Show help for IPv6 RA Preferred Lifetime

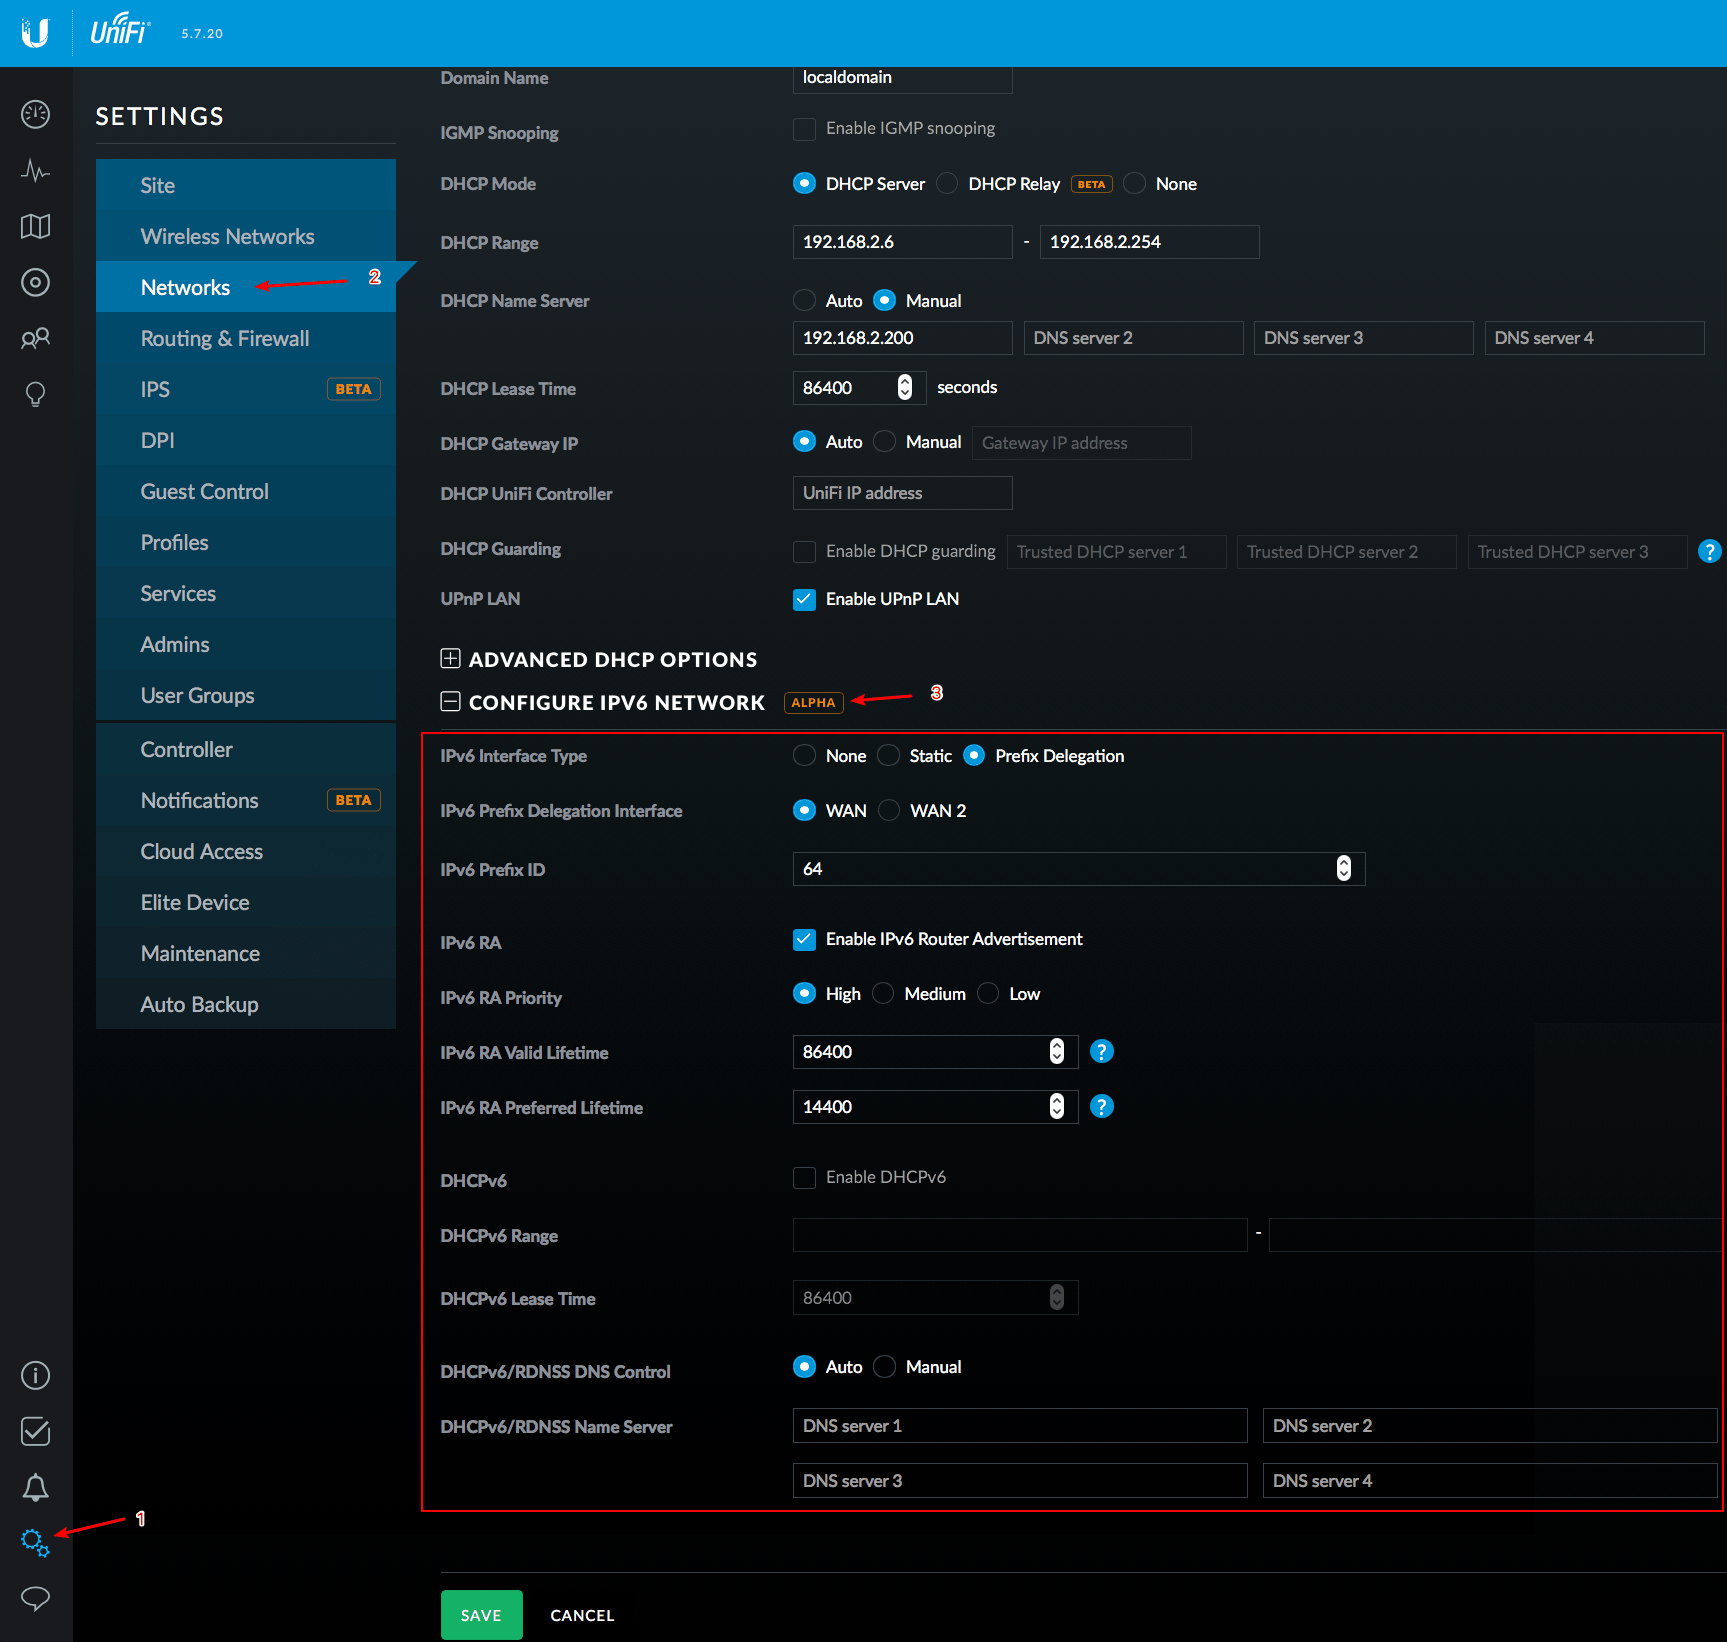[1102, 1106]
